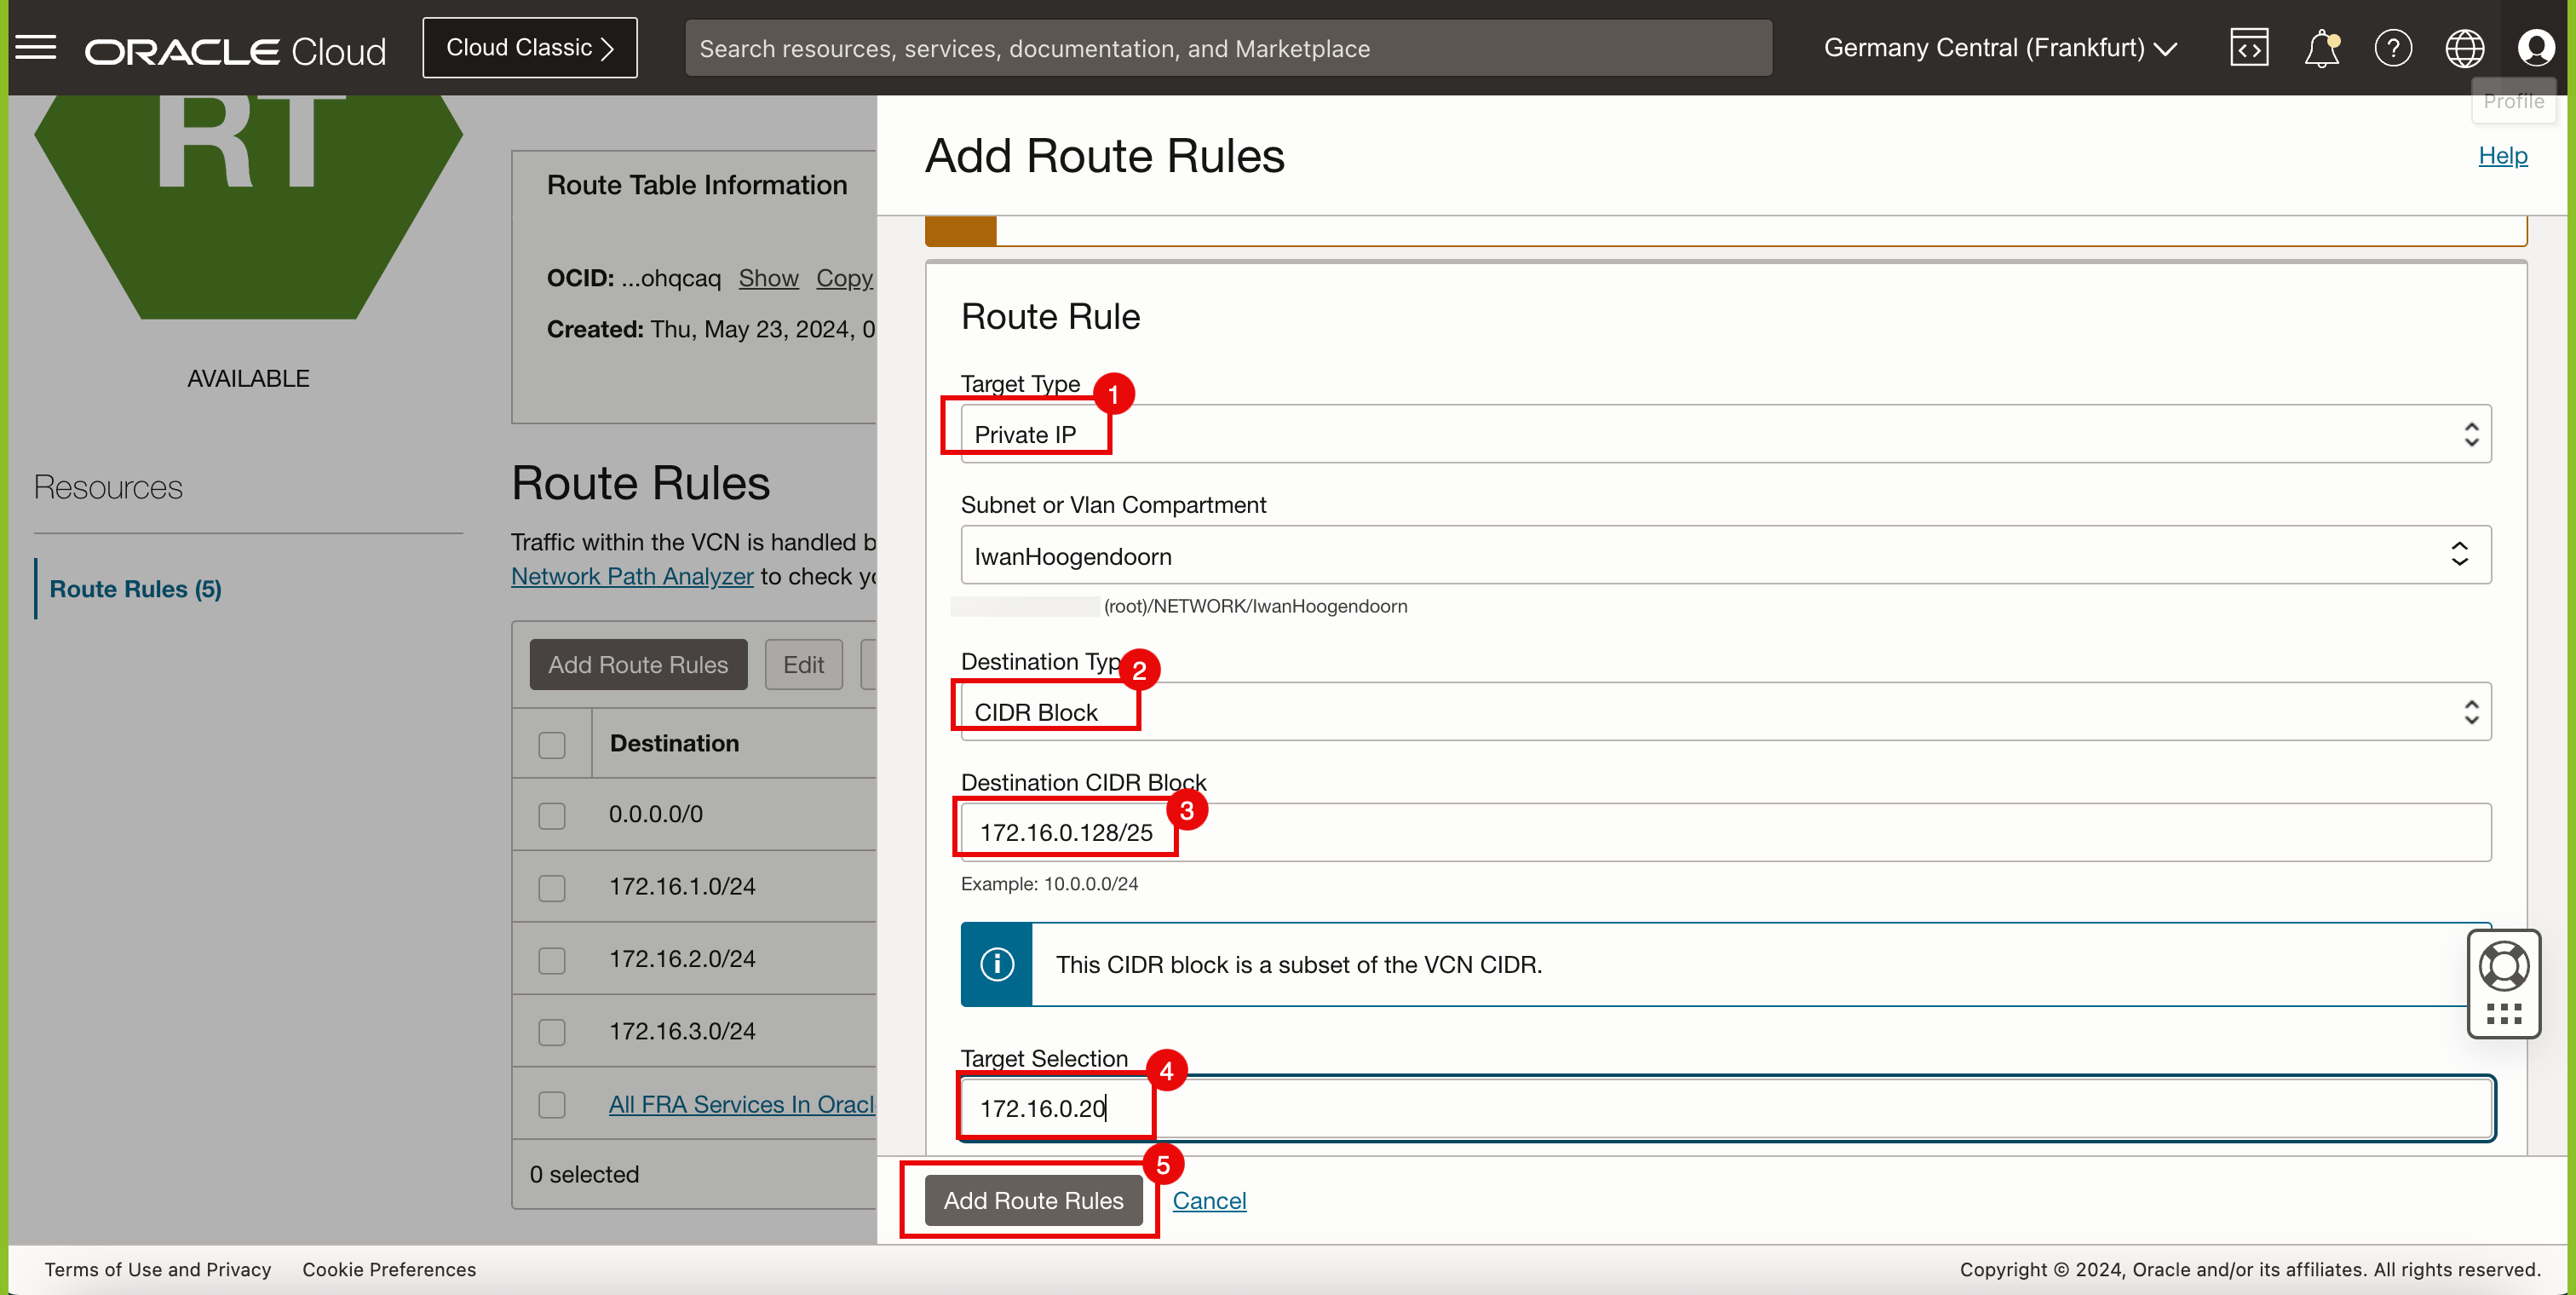Toggle the 172.16.1.0/24 route rule checkbox
The height and width of the screenshot is (1295, 2576).
551,885
